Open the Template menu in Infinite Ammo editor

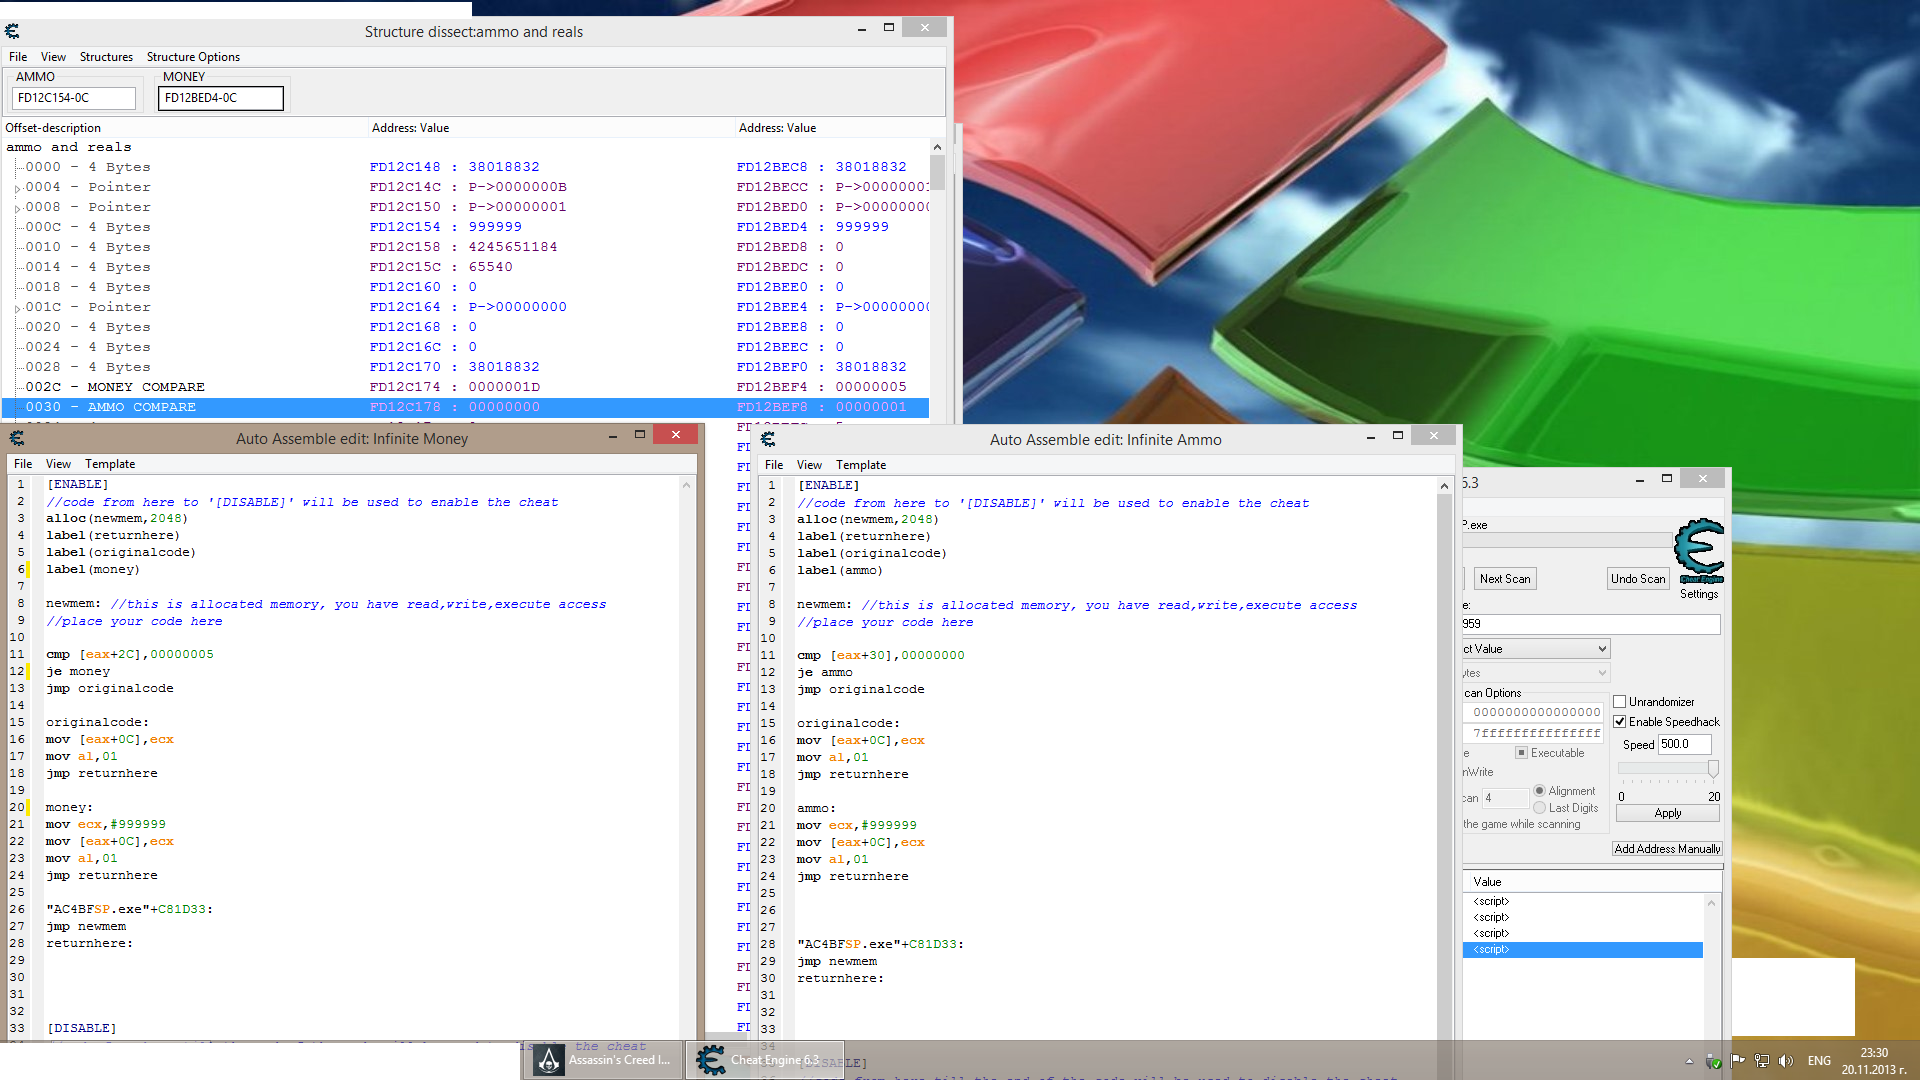click(860, 463)
